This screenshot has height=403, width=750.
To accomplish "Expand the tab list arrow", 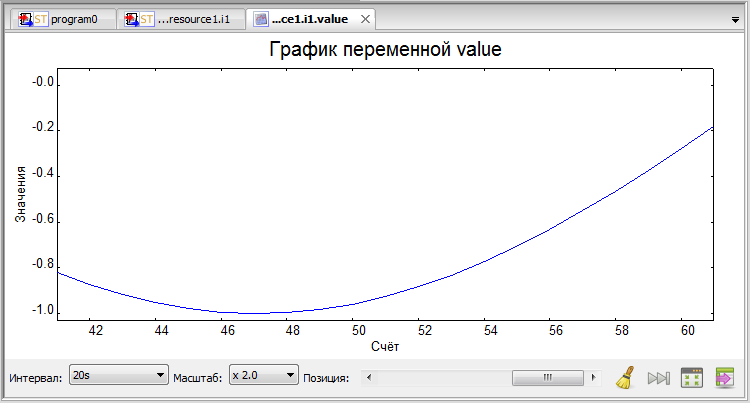I will (732, 20).
